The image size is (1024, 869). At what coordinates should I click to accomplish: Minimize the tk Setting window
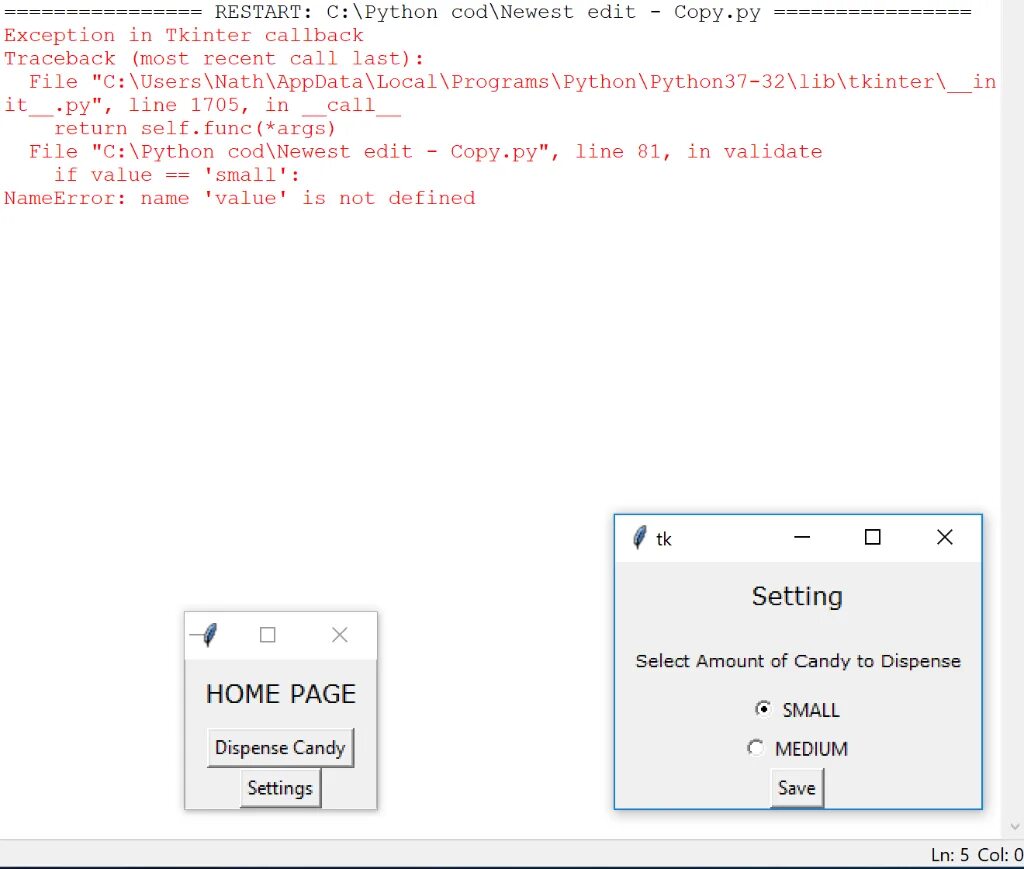(802, 537)
